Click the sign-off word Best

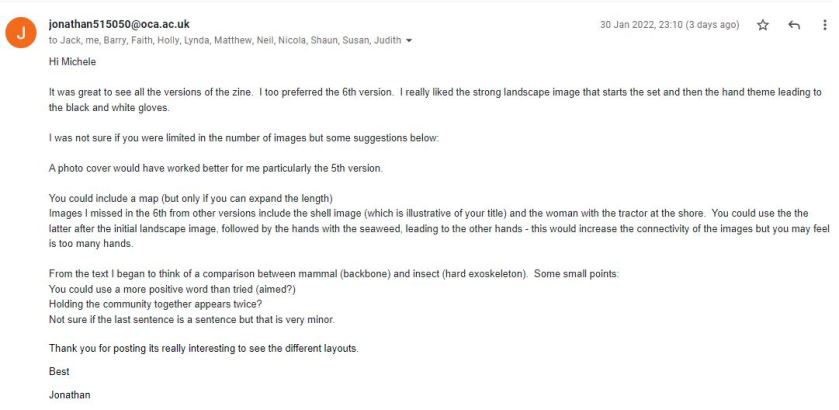(59, 372)
